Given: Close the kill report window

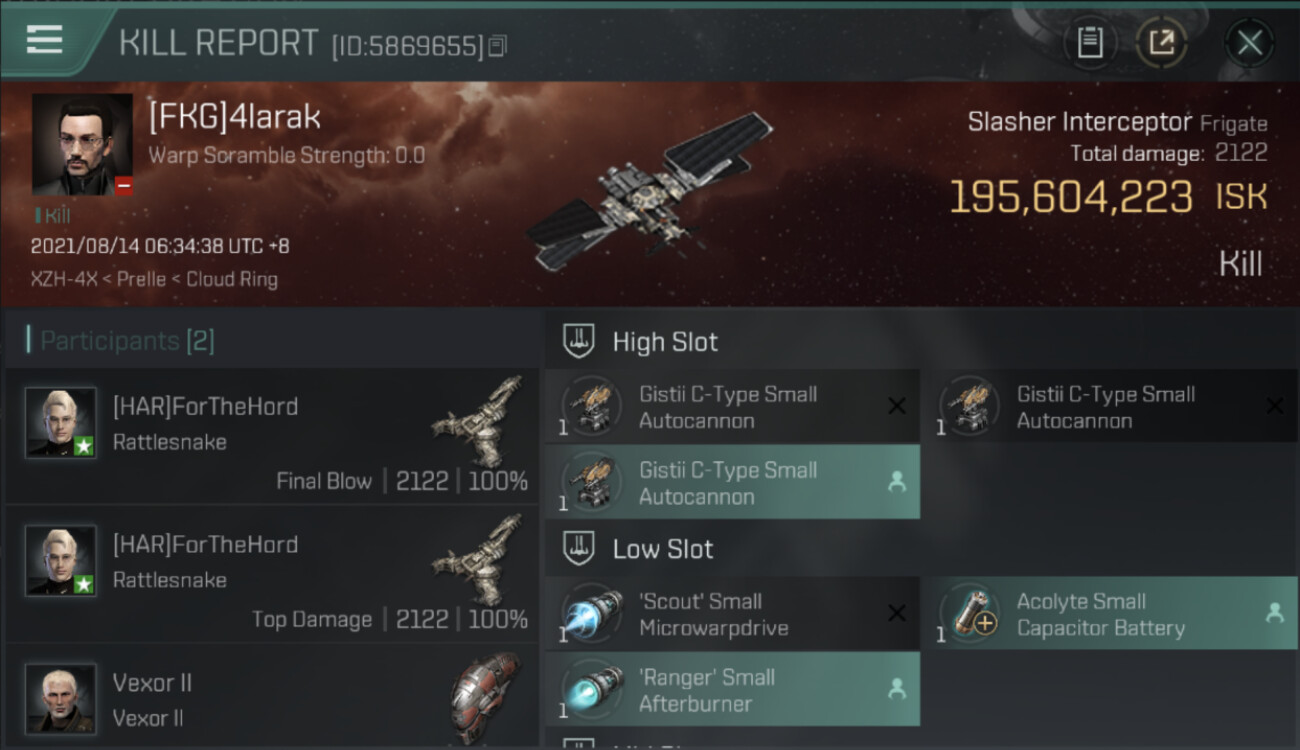Looking at the screenshot, I should [1249, 43].
